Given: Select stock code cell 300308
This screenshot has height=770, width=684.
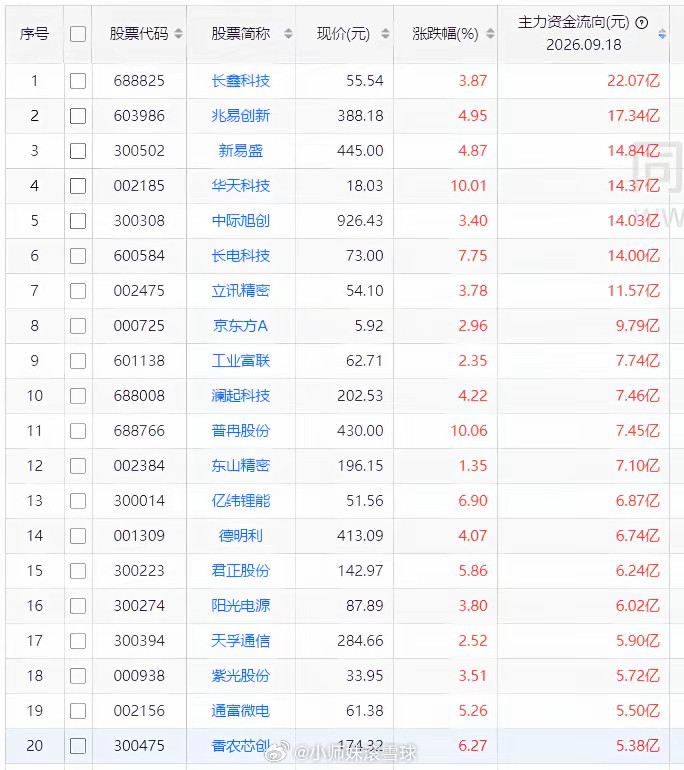Looking at the screenshot, I should click(139, 221).
